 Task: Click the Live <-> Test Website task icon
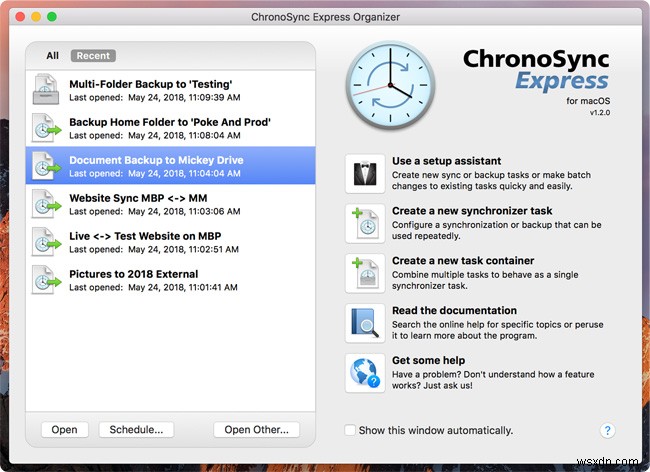coord(46,242)
